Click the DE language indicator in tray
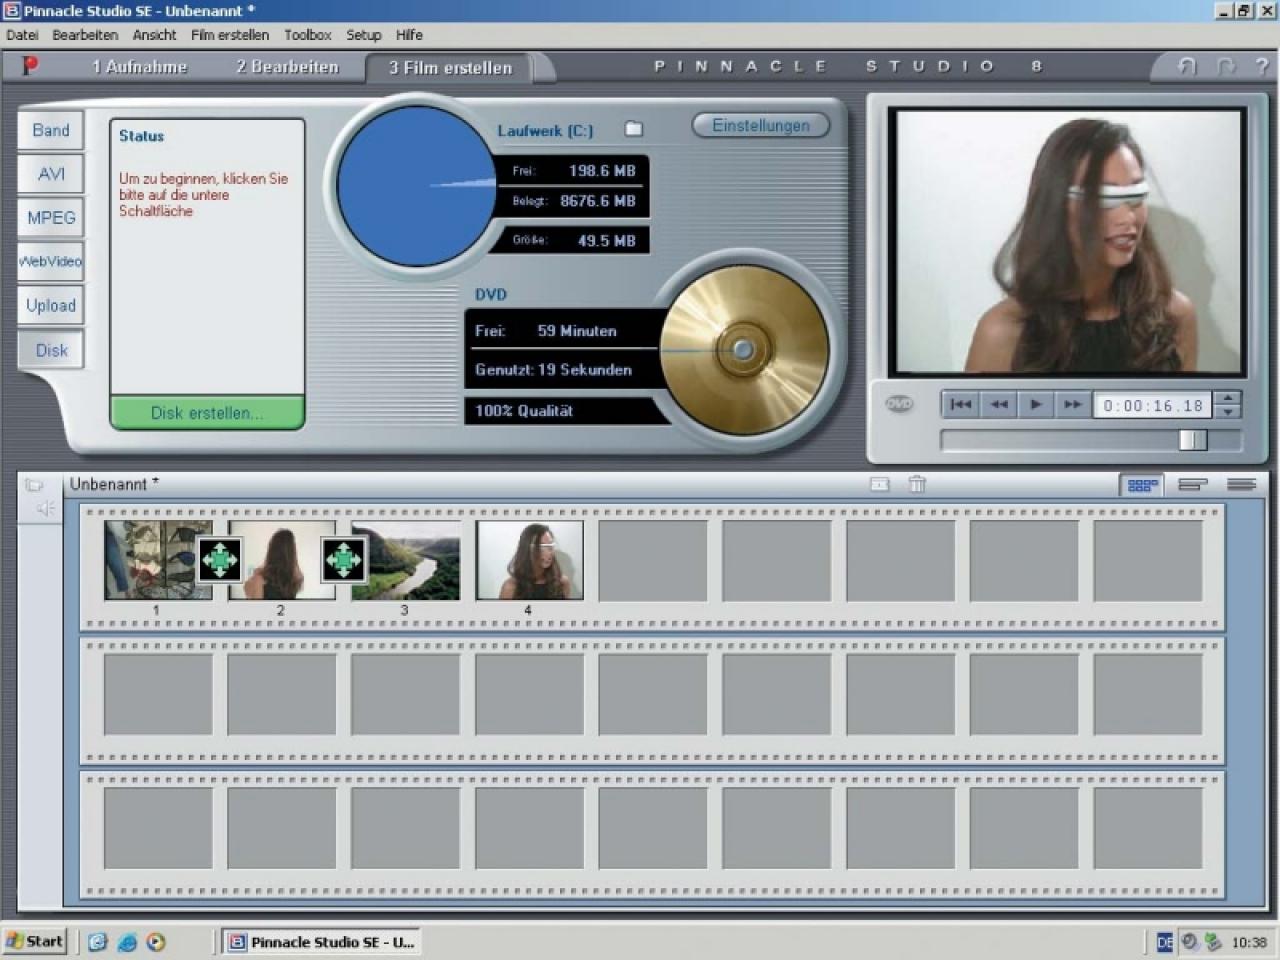Screen dimensions: 1280x960 [x=1164, y=942]
